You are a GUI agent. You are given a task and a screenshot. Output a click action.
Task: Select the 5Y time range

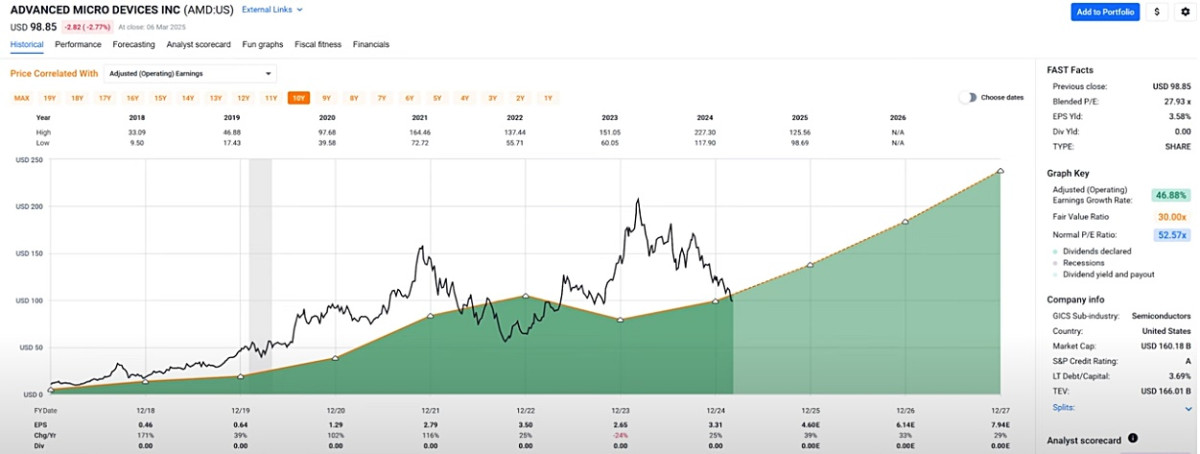(437, 98)
